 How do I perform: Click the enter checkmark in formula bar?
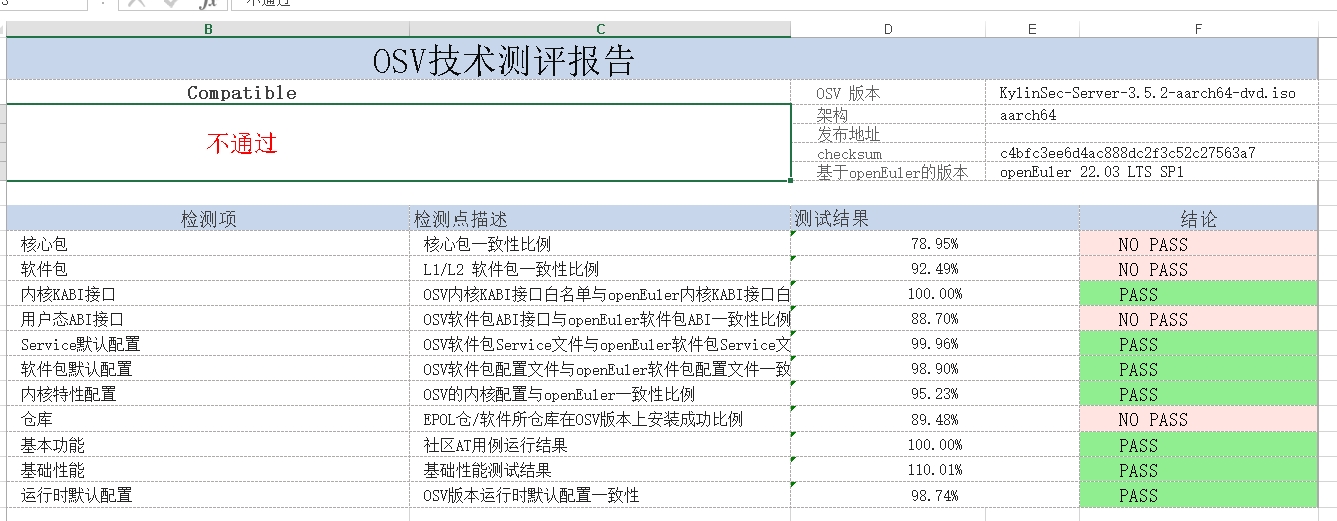pos(171,3)
